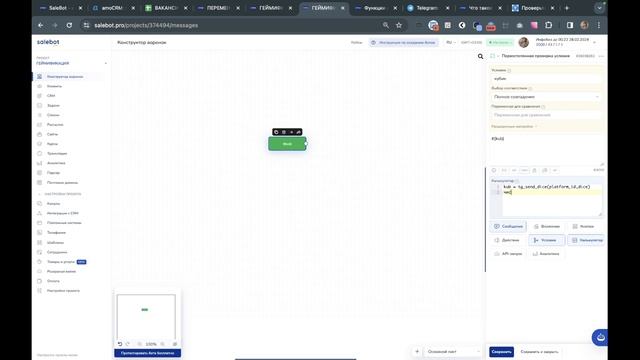Open Интеграции с CRM in the sidebar
This screenshot has height=360, width=640.
(x=62, y=213)
